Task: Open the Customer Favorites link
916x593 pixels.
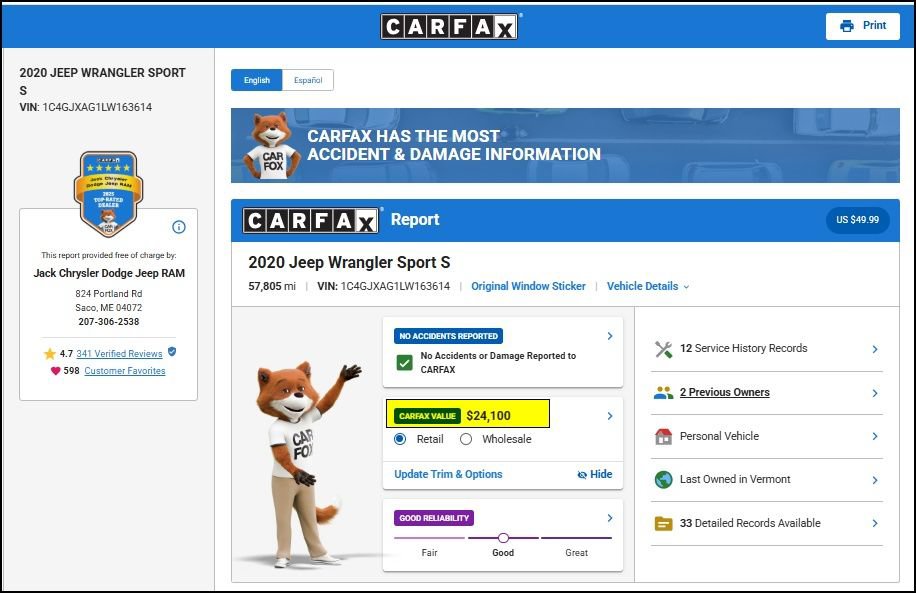Action: [124, 370]
